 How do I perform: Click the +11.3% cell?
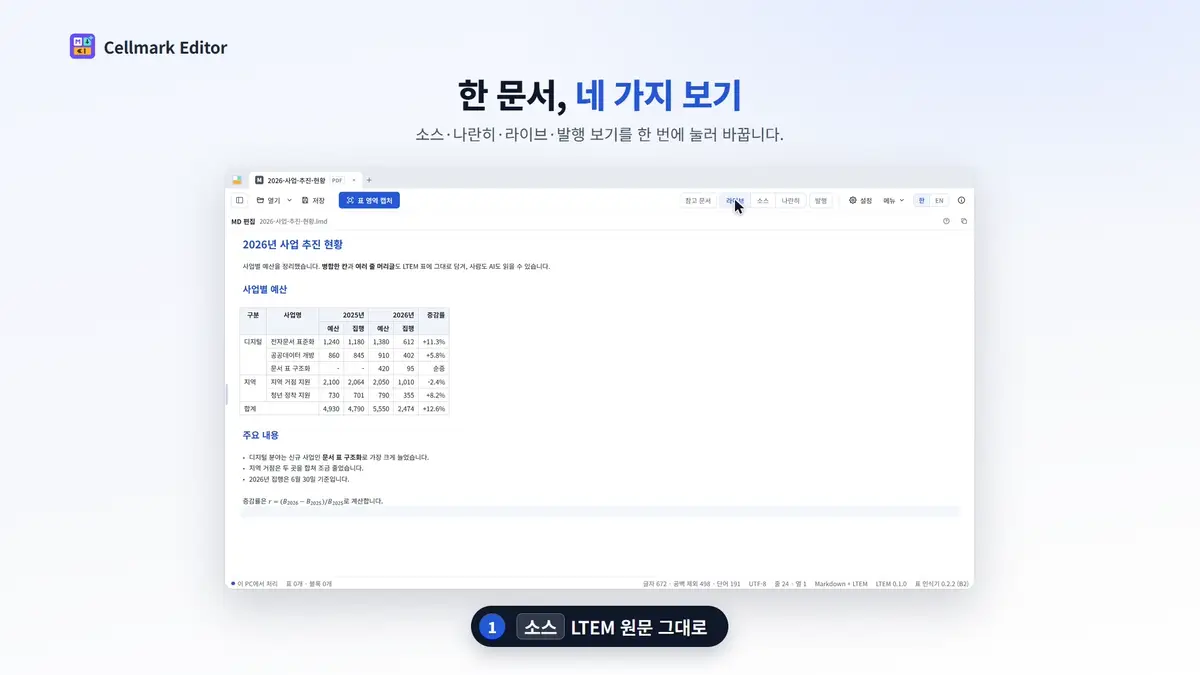pos(434,342)
